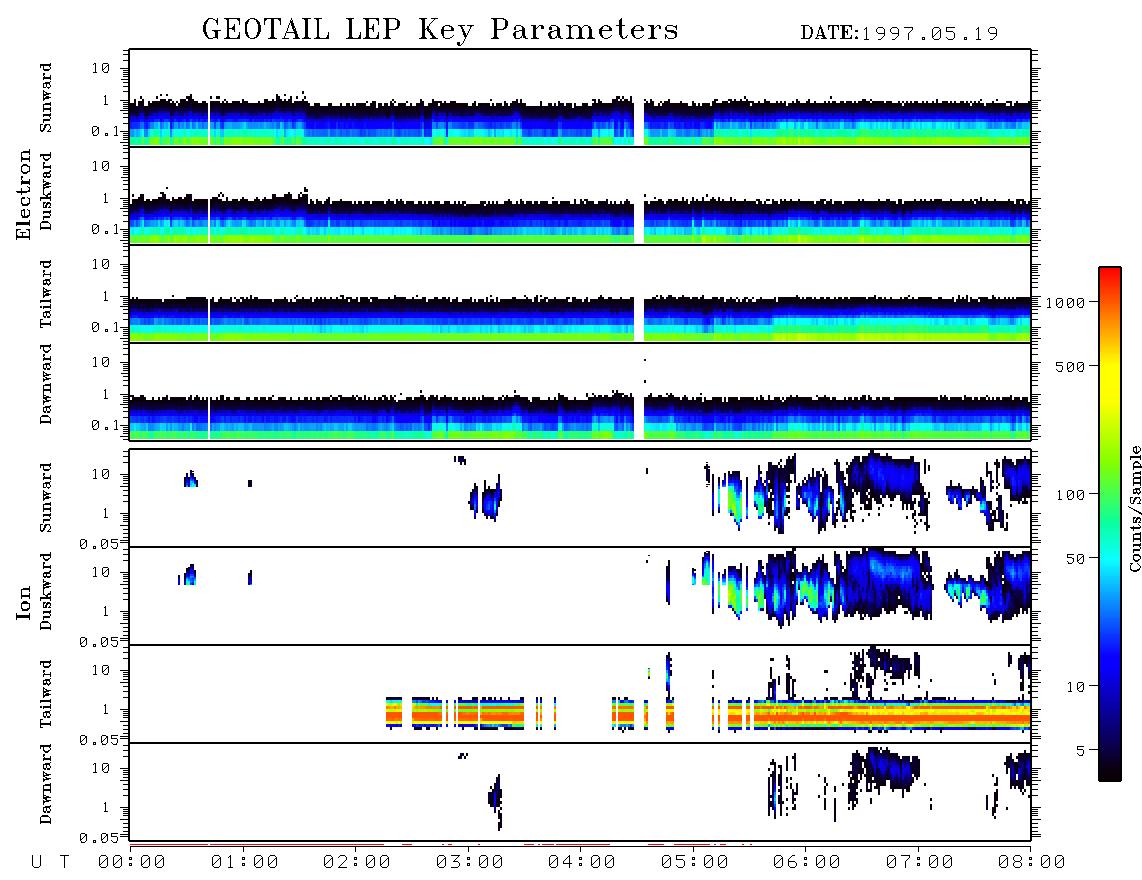This screenshot has width=1142, height=880.
Task: Select the Electron Sunward panel label
Action: point(46,98)
